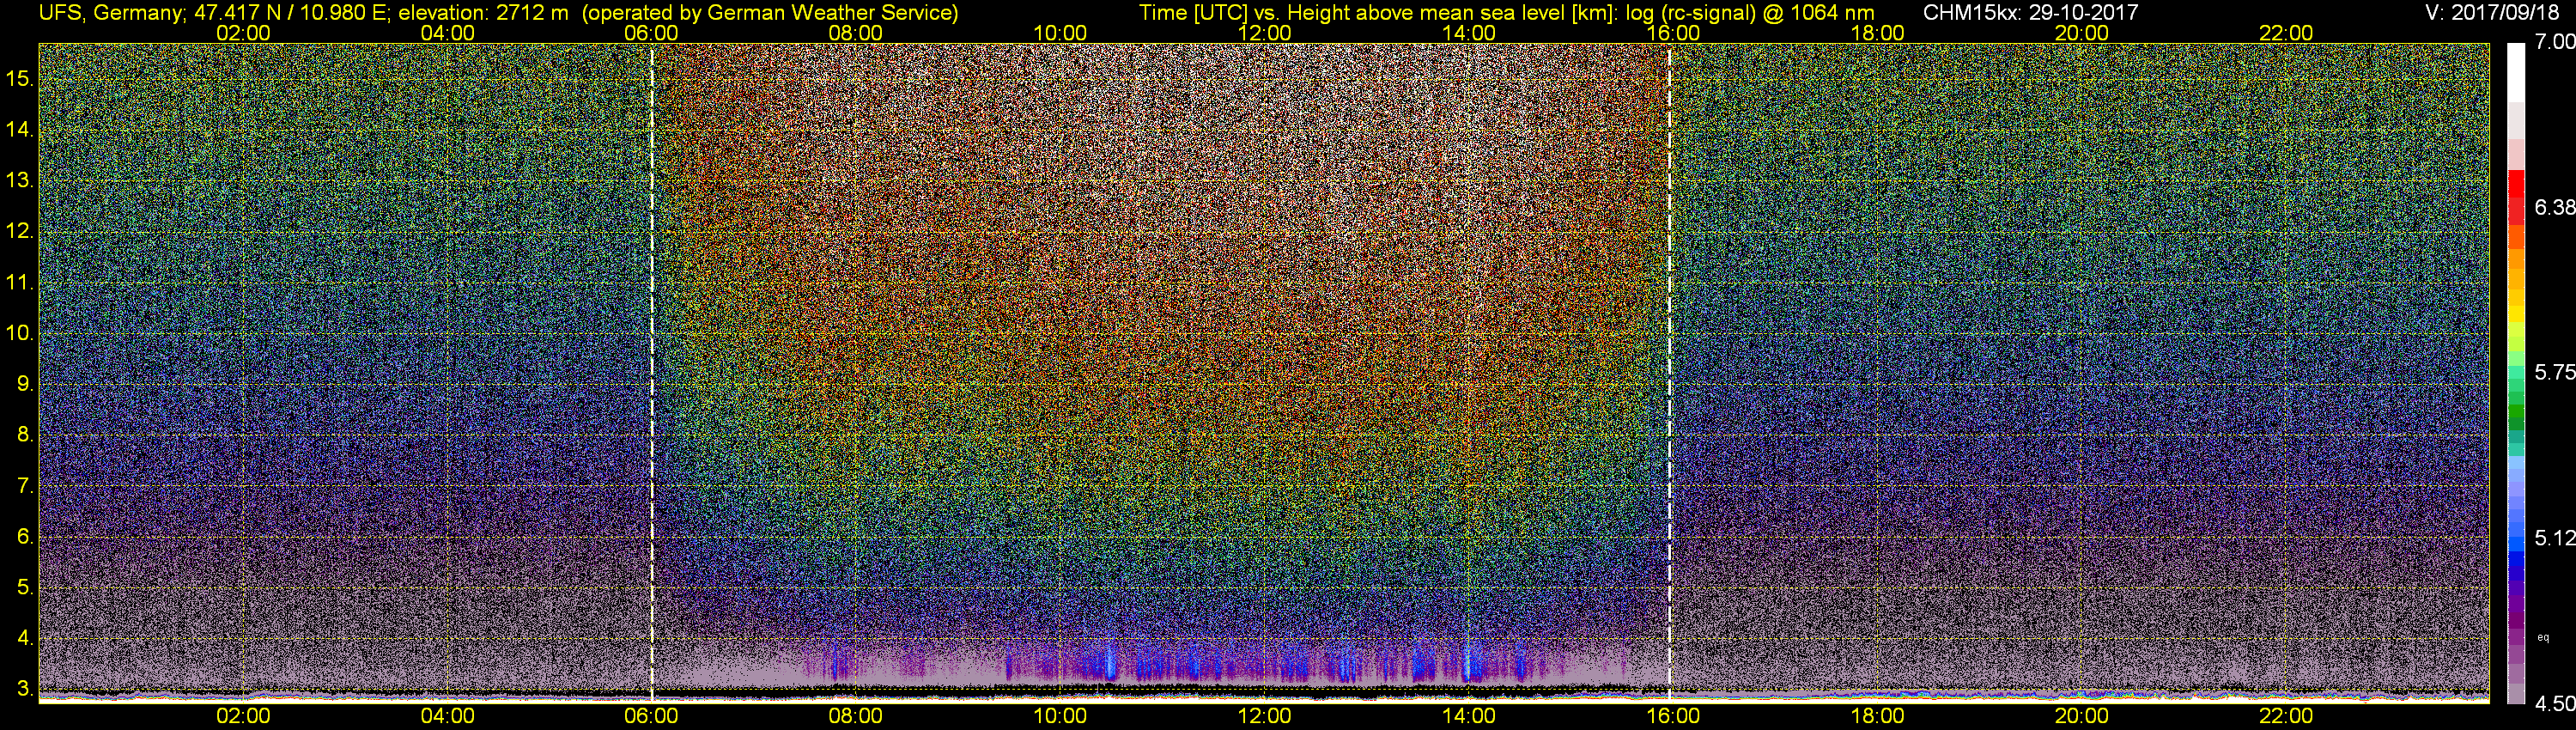Click the 02:00 label on the top time axis

[243, 33]
